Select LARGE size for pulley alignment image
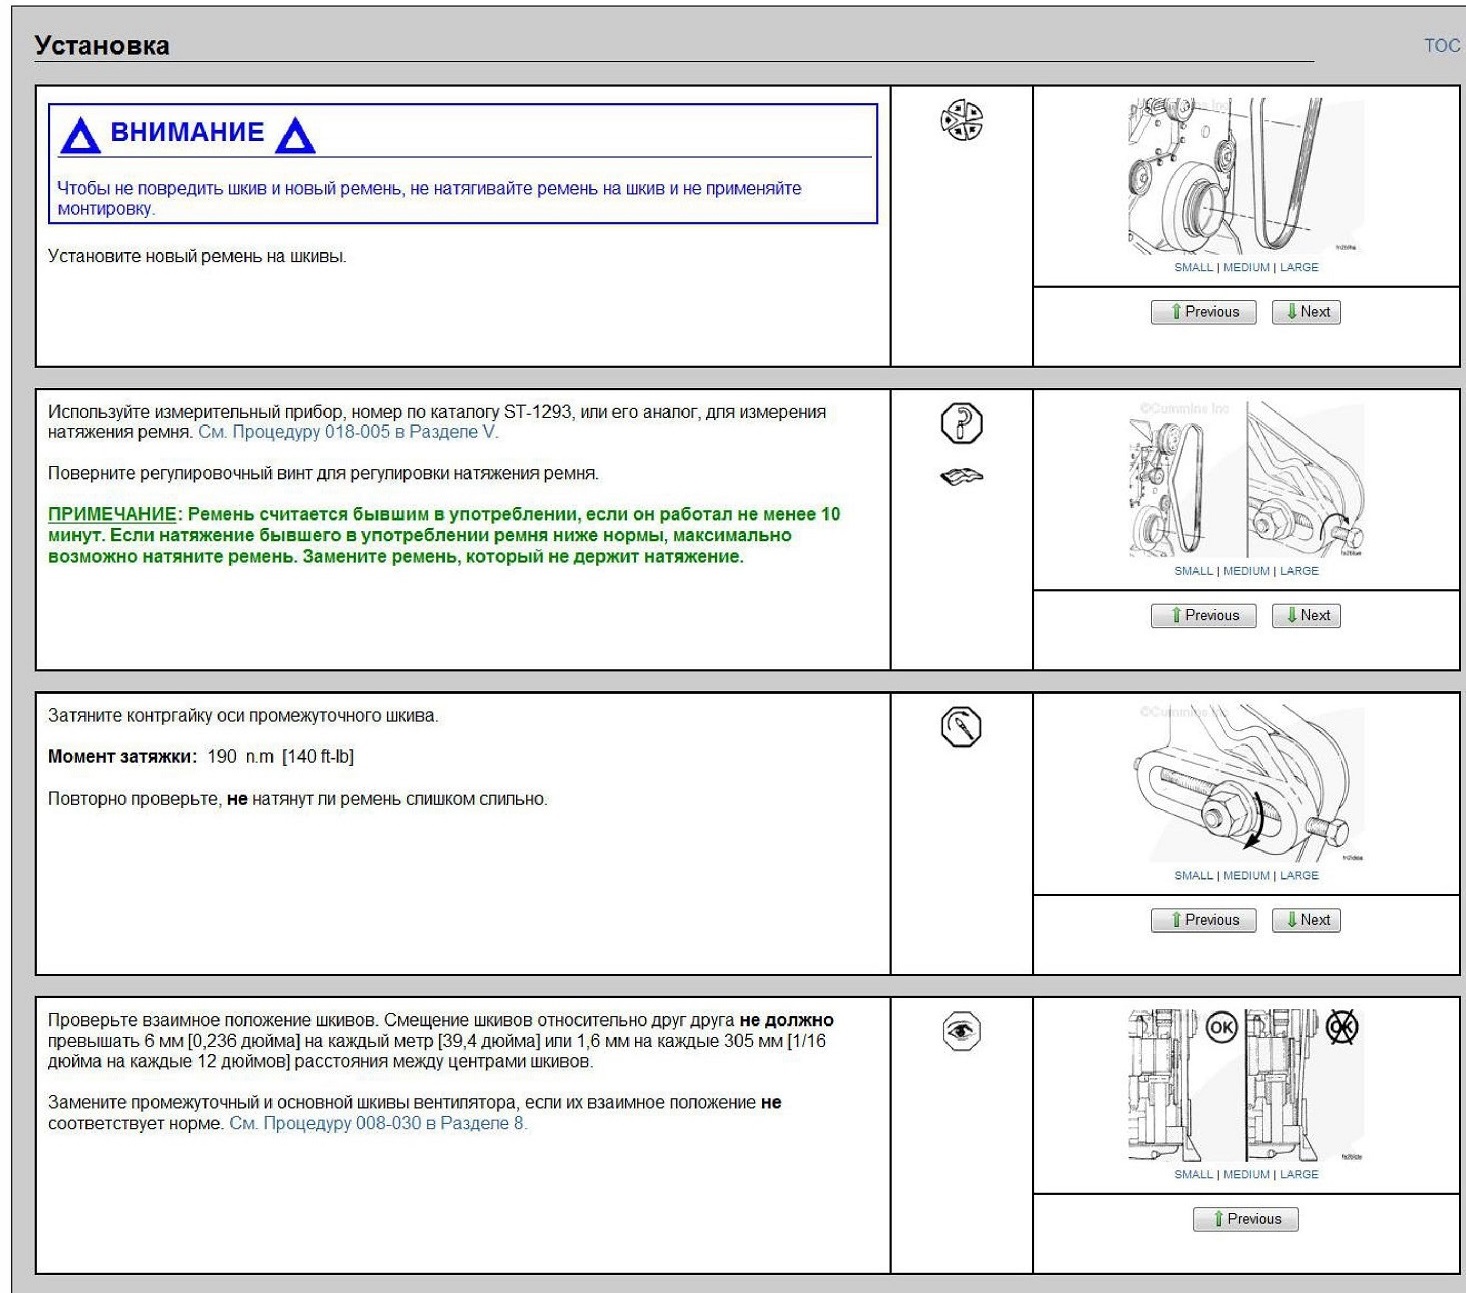 [1299, 1174]
